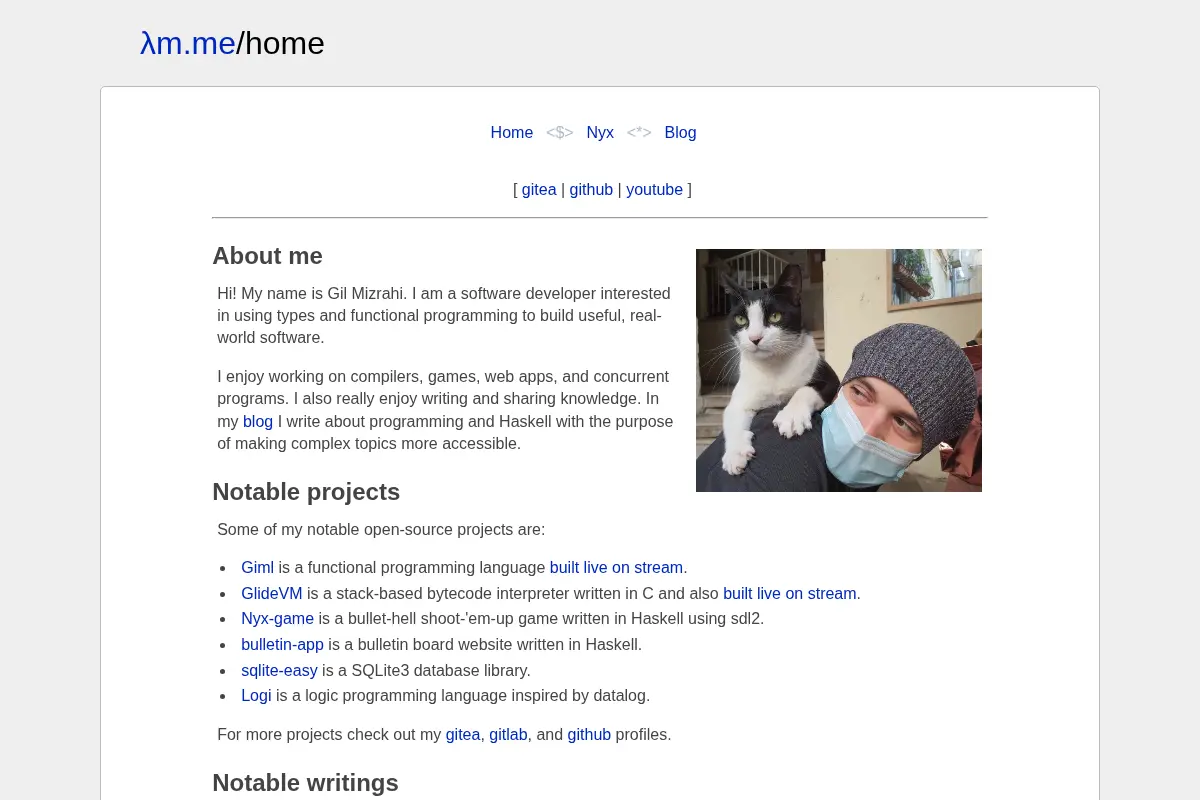
Task: Click the cat and person photo
Action: tap(839, 370)
